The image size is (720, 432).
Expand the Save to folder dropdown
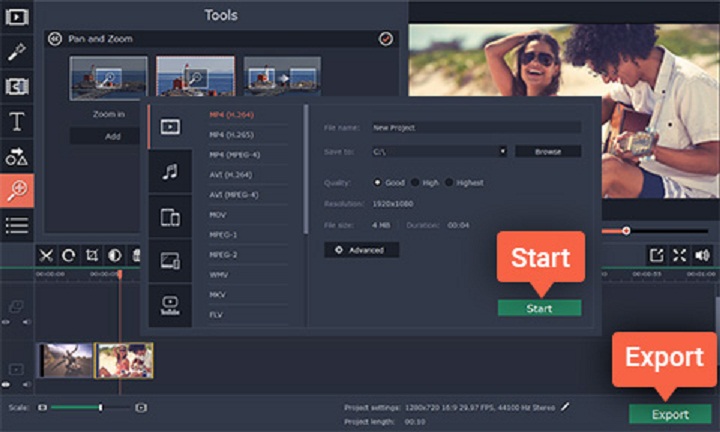coord(503,151)
